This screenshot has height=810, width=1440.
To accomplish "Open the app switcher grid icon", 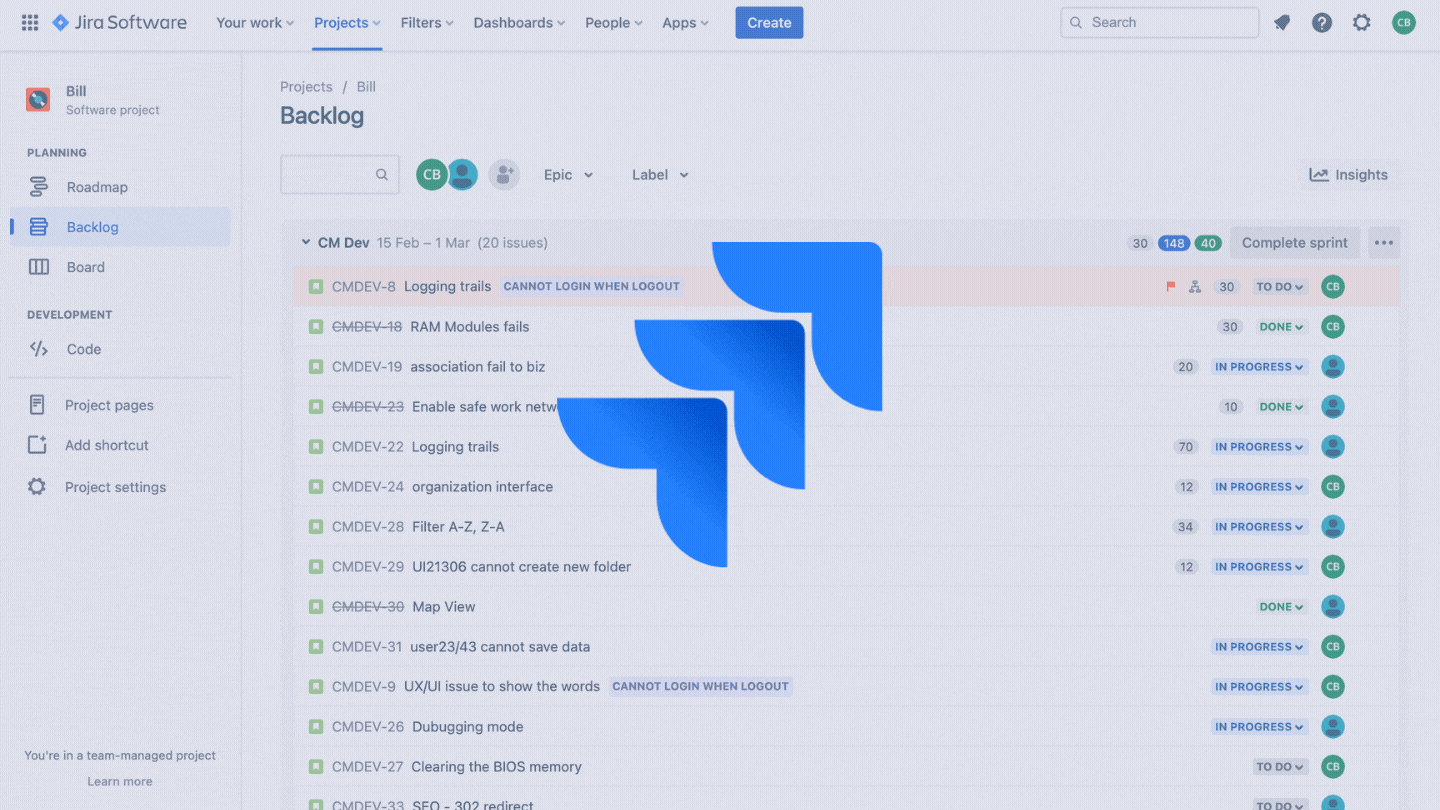I will (30, 22).
